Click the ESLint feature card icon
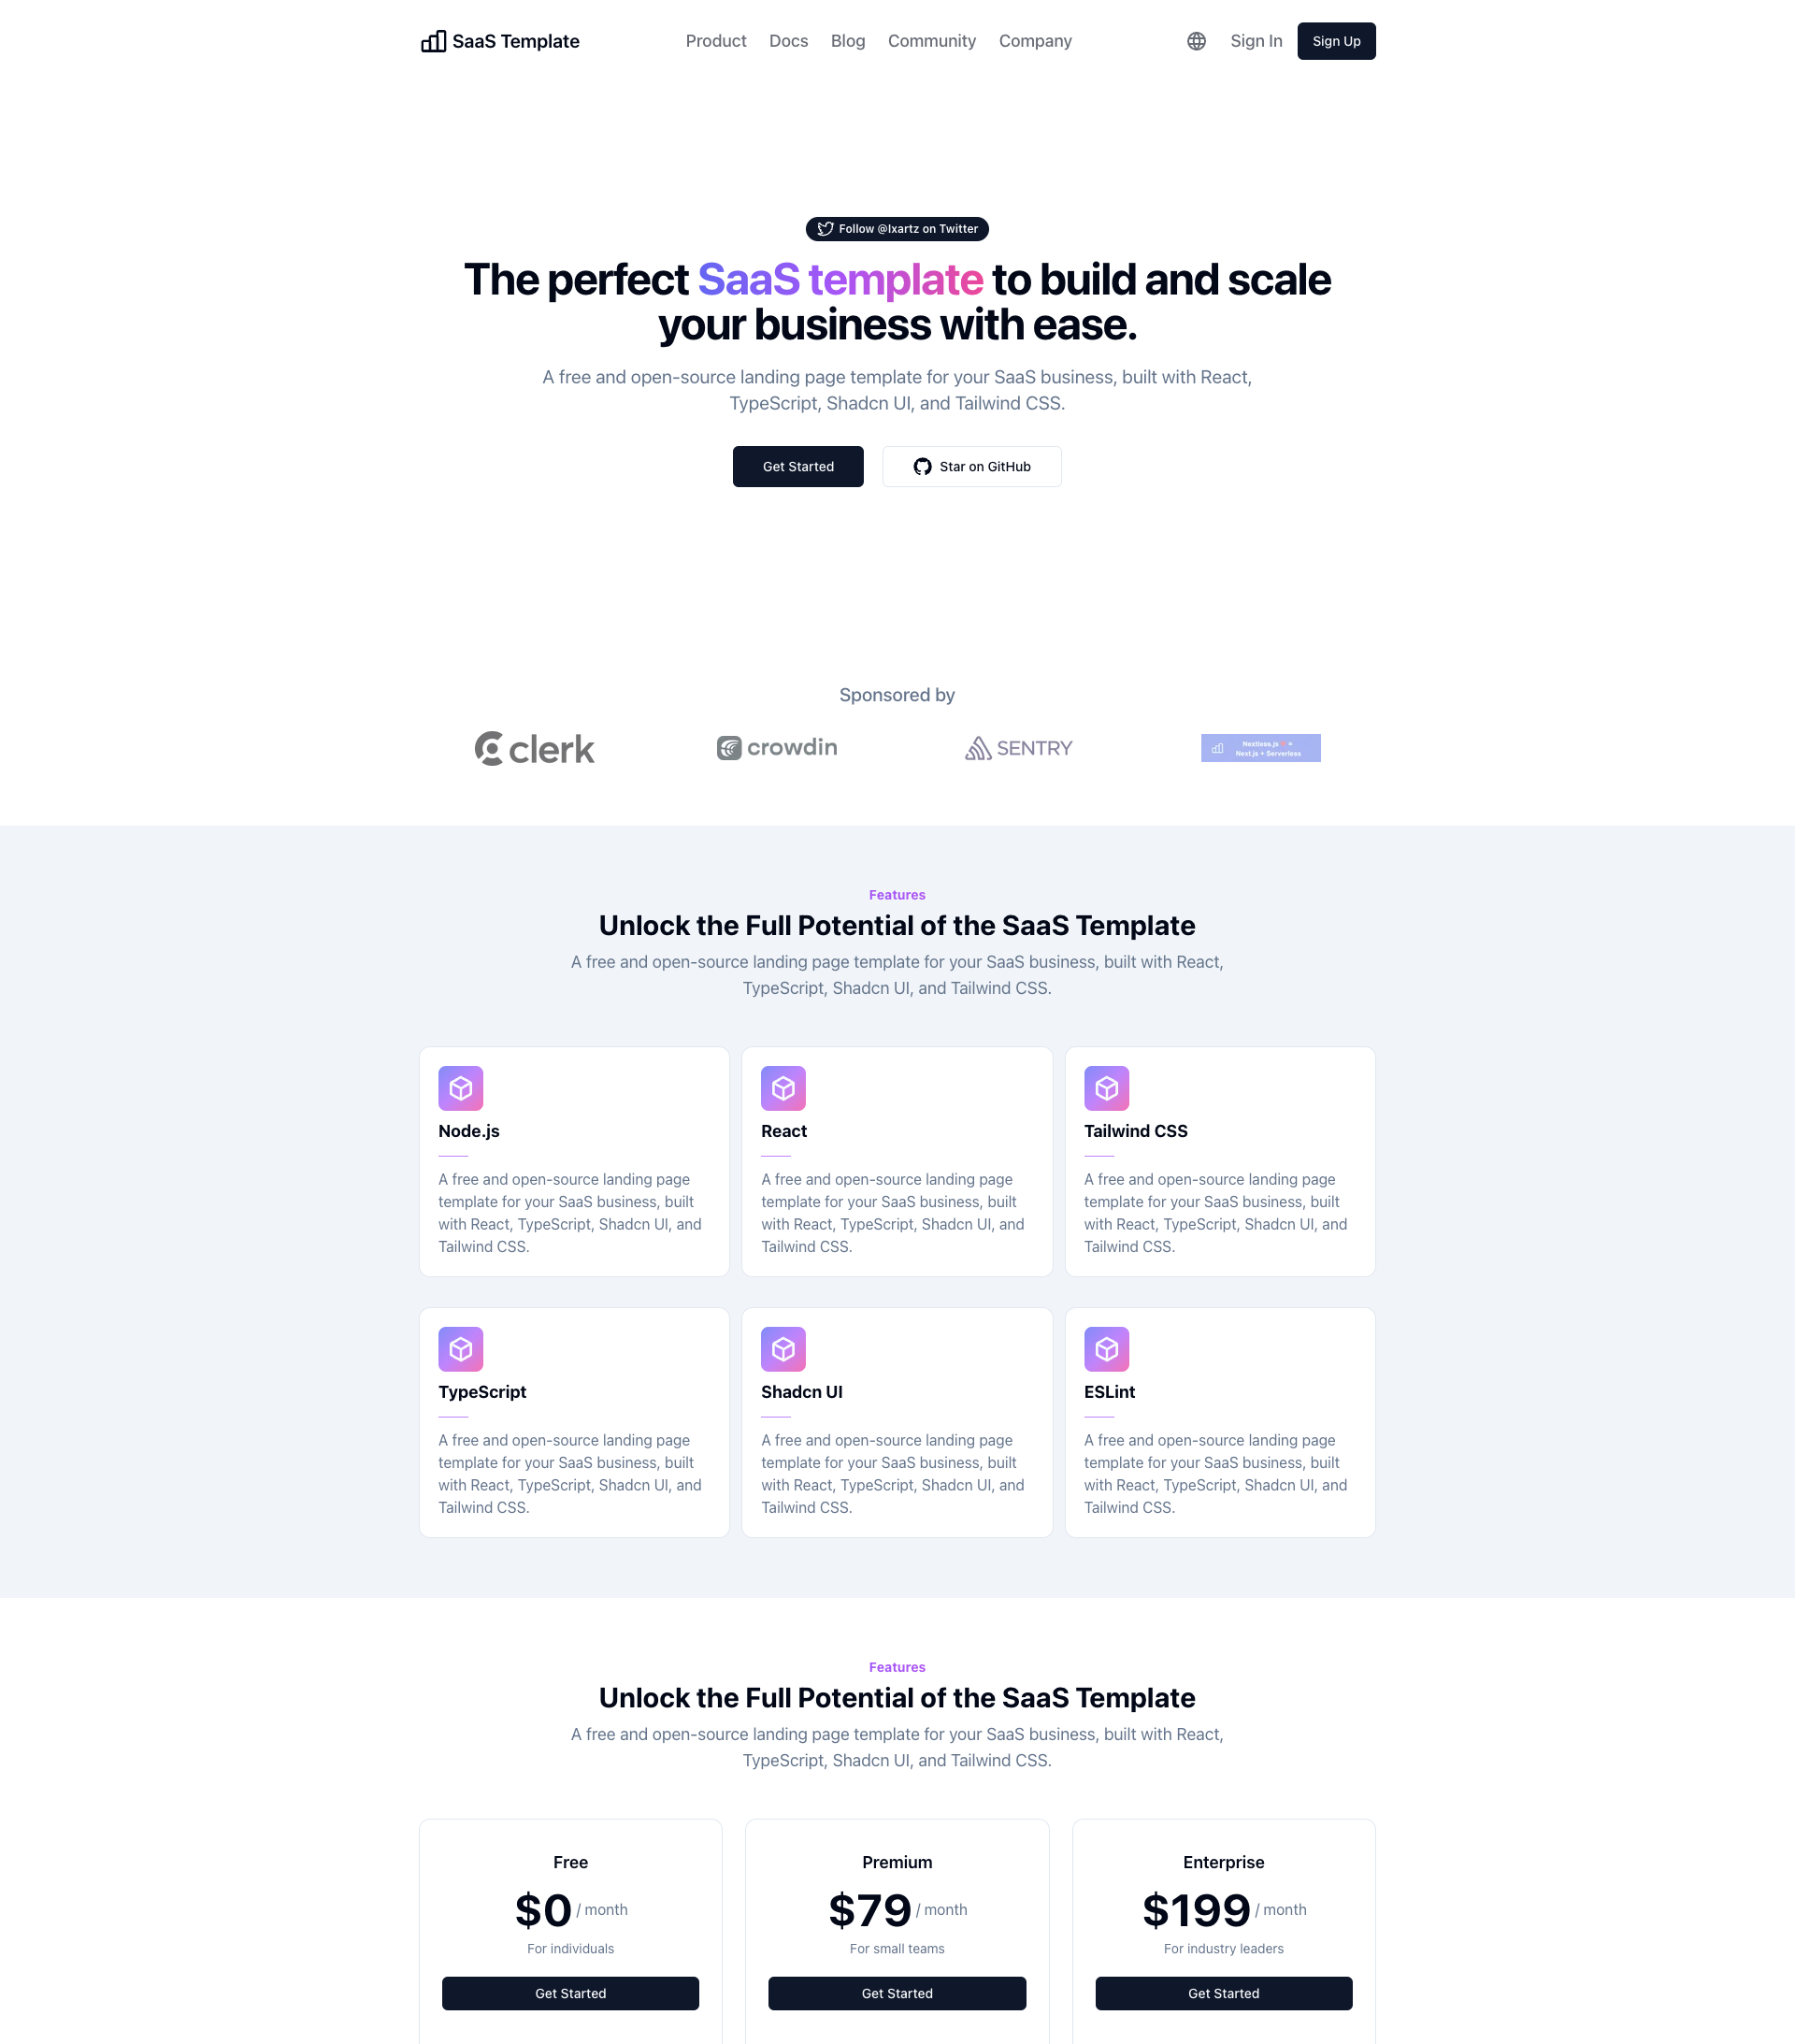1795x2044 pixels. [1107, 1348]
